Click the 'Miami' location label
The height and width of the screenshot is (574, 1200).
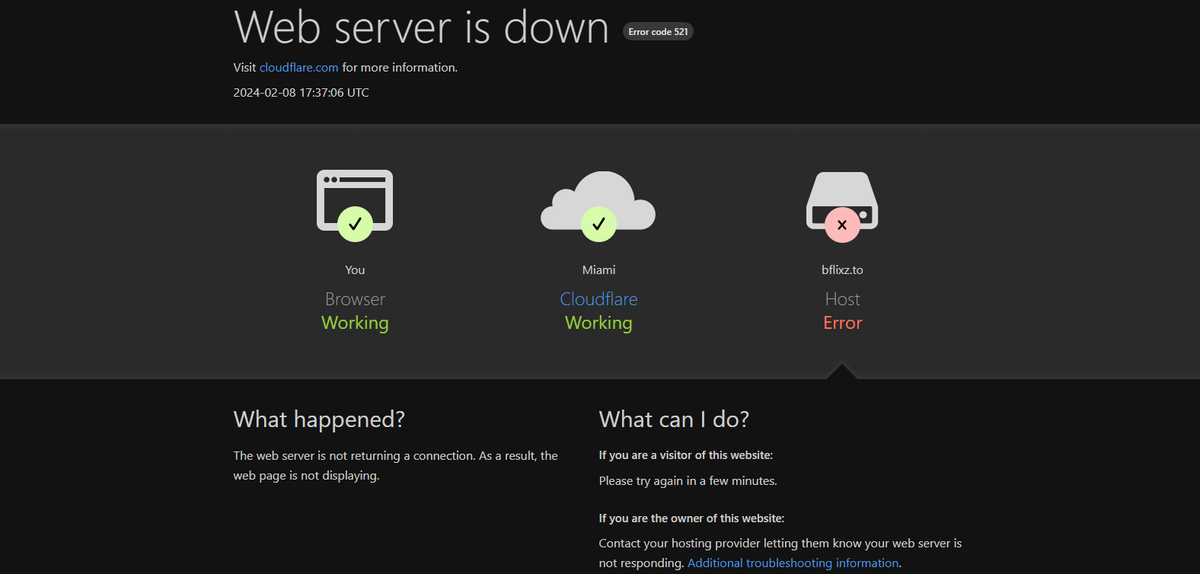598,270
